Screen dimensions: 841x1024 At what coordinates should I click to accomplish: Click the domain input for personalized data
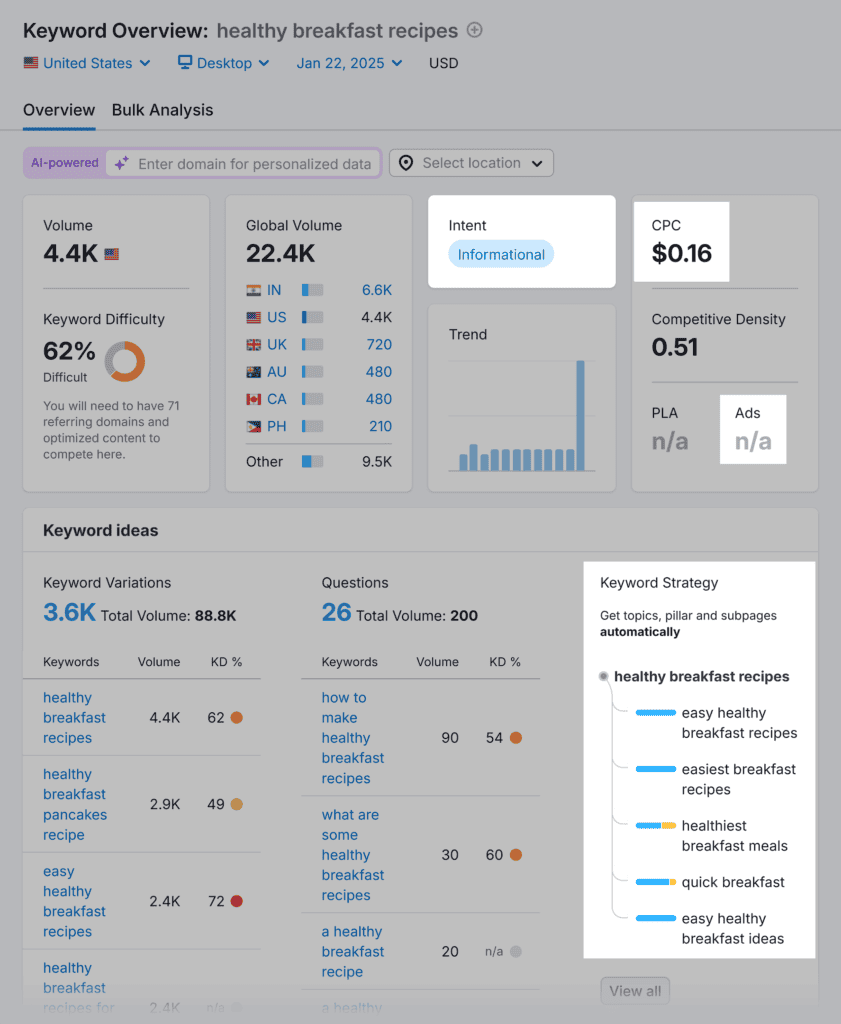(254, 164)
